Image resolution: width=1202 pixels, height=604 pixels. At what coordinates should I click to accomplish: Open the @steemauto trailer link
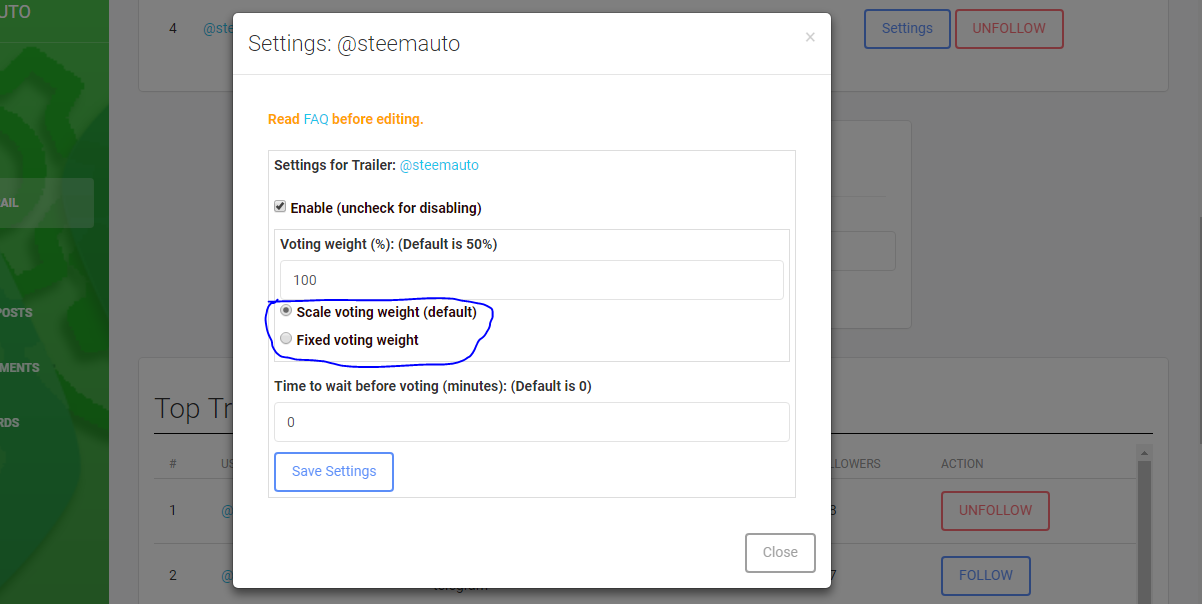(x=439, y=165)
